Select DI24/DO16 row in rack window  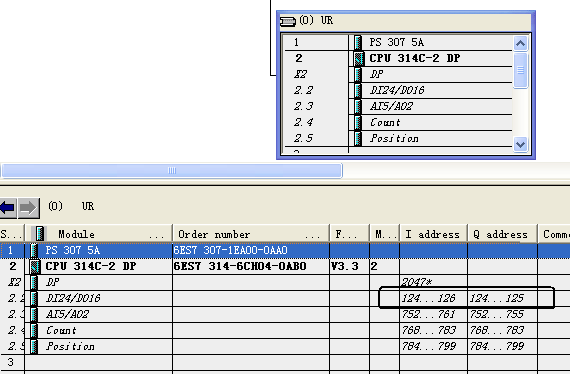pos(398,90)
